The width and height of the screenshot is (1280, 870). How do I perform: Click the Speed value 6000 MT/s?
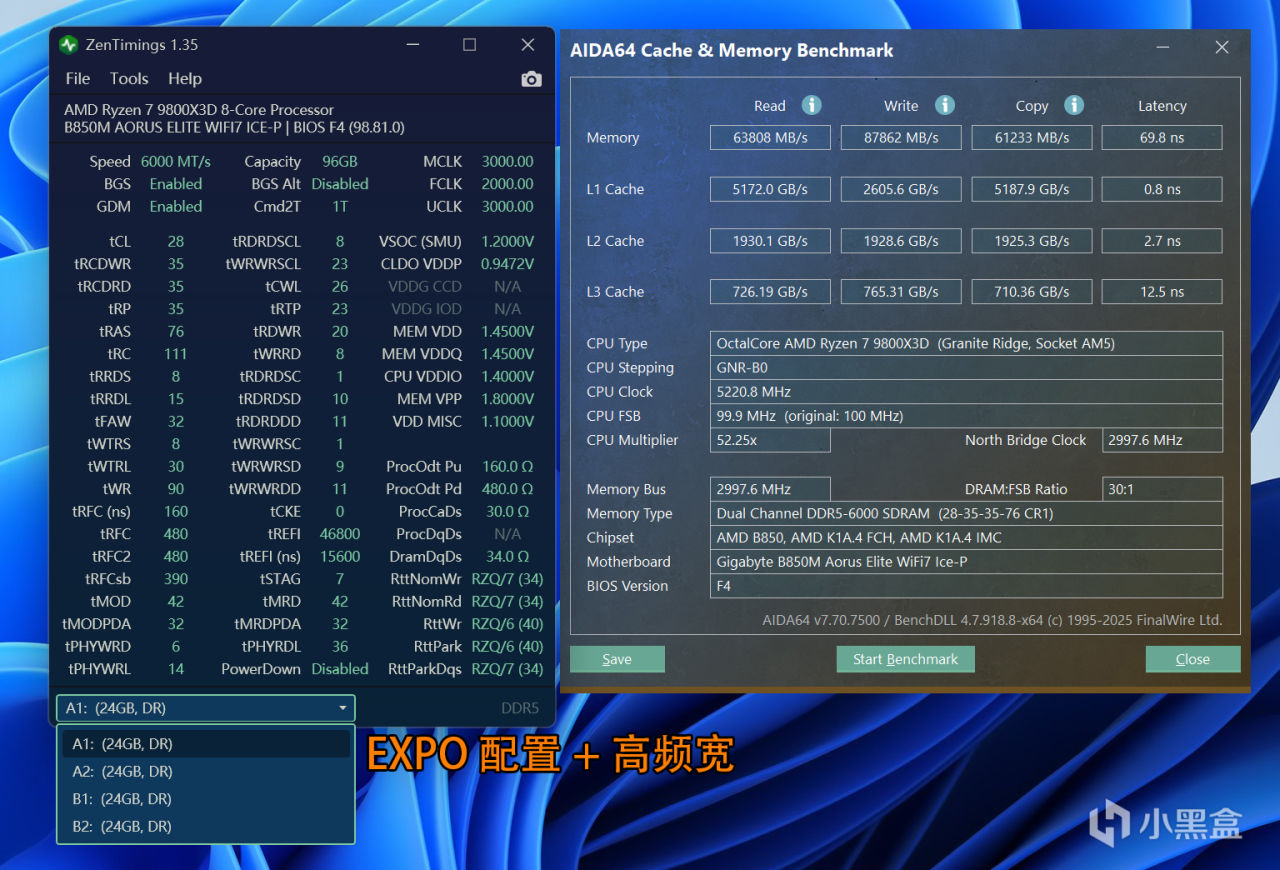point(175,161)
